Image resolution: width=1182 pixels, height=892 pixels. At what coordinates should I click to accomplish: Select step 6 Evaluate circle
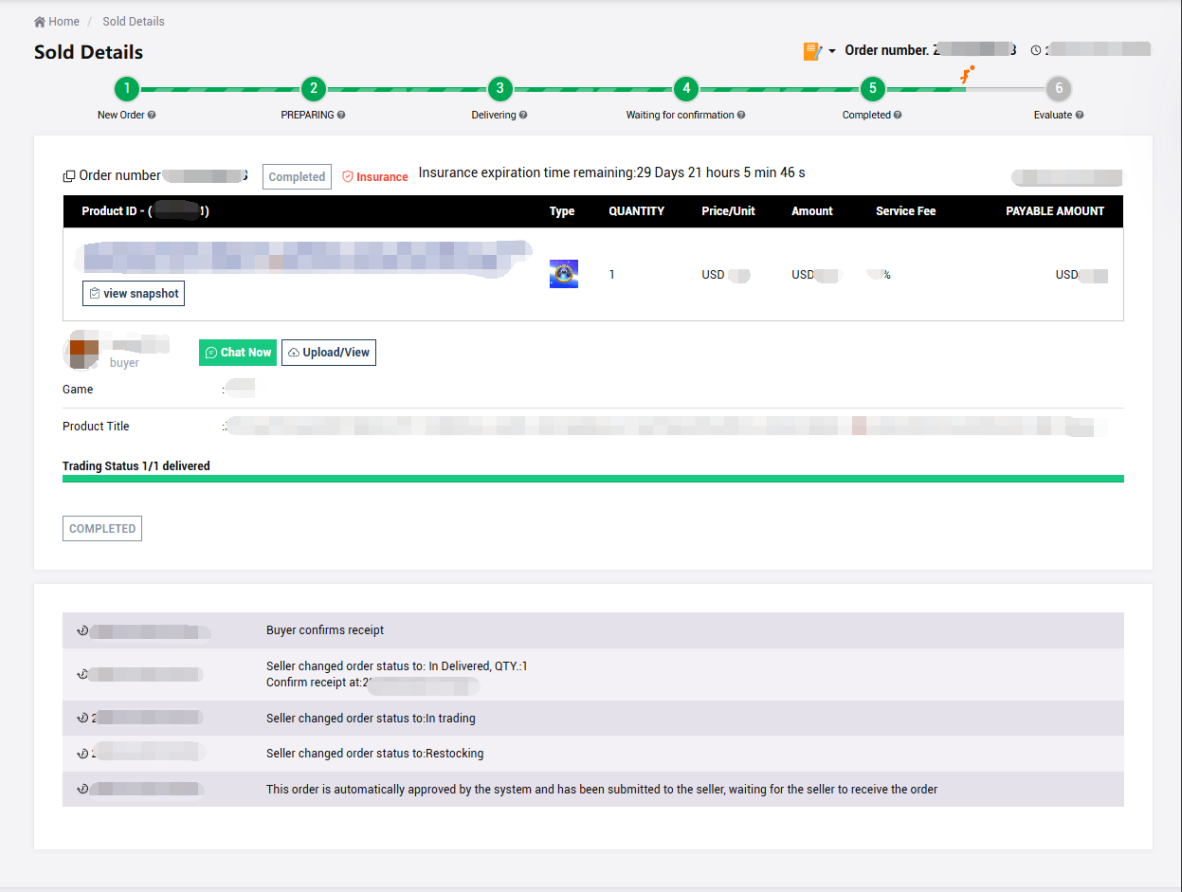(1058, 89)
